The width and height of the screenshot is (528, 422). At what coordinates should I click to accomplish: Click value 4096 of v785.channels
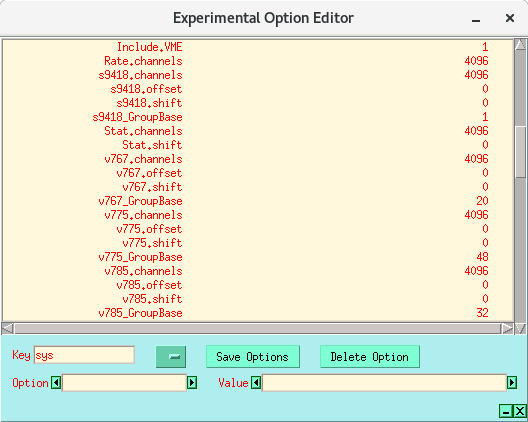[x=476, y=271]
